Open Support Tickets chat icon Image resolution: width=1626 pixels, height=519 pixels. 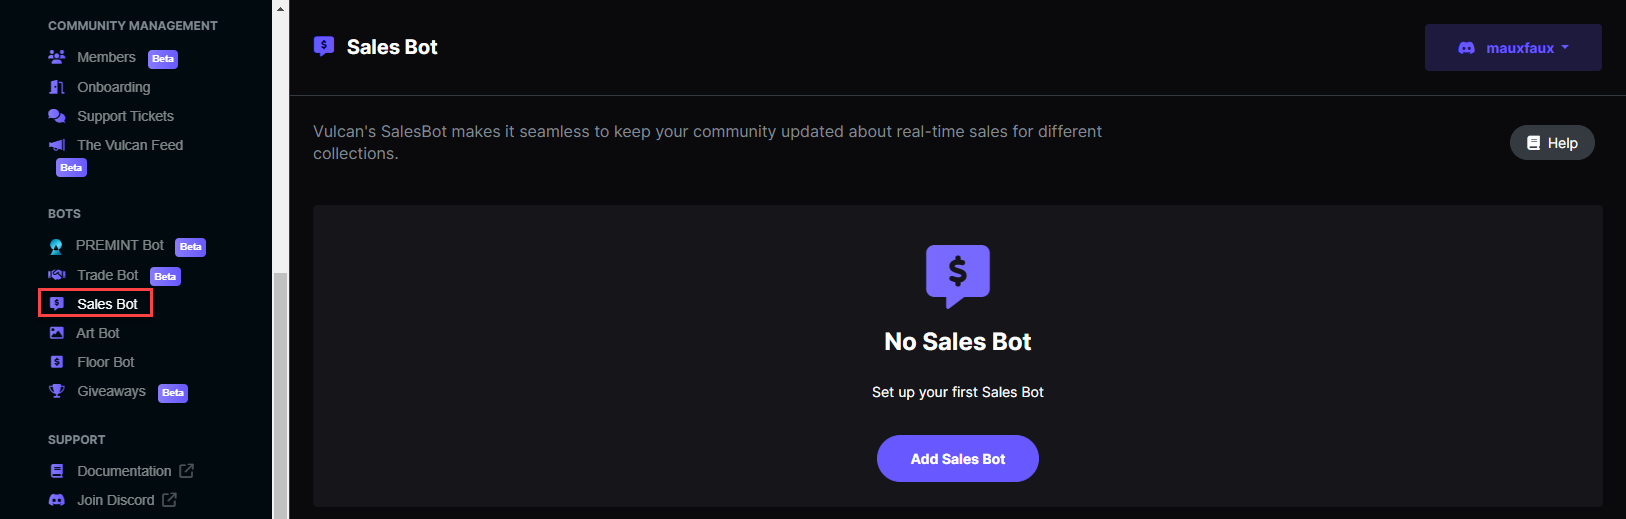coord(57,116)
